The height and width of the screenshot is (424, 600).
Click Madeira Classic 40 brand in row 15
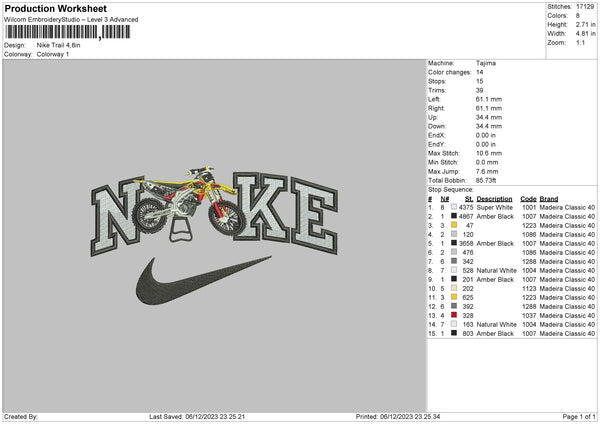click(x=567, y=333)
